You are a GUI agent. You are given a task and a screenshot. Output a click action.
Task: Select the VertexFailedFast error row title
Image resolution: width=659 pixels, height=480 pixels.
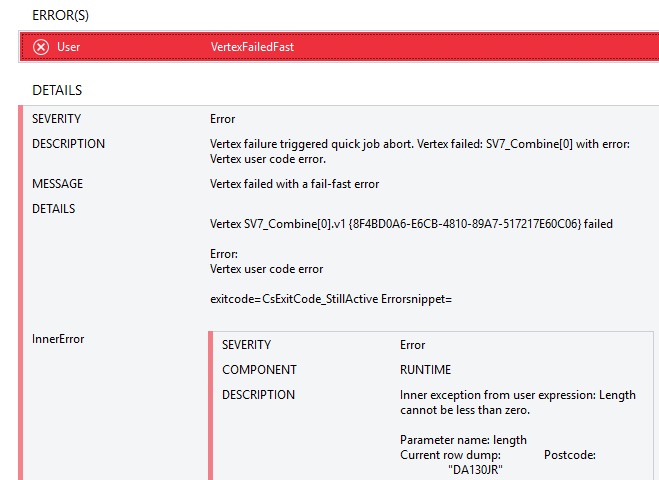[x=252, y=46]
